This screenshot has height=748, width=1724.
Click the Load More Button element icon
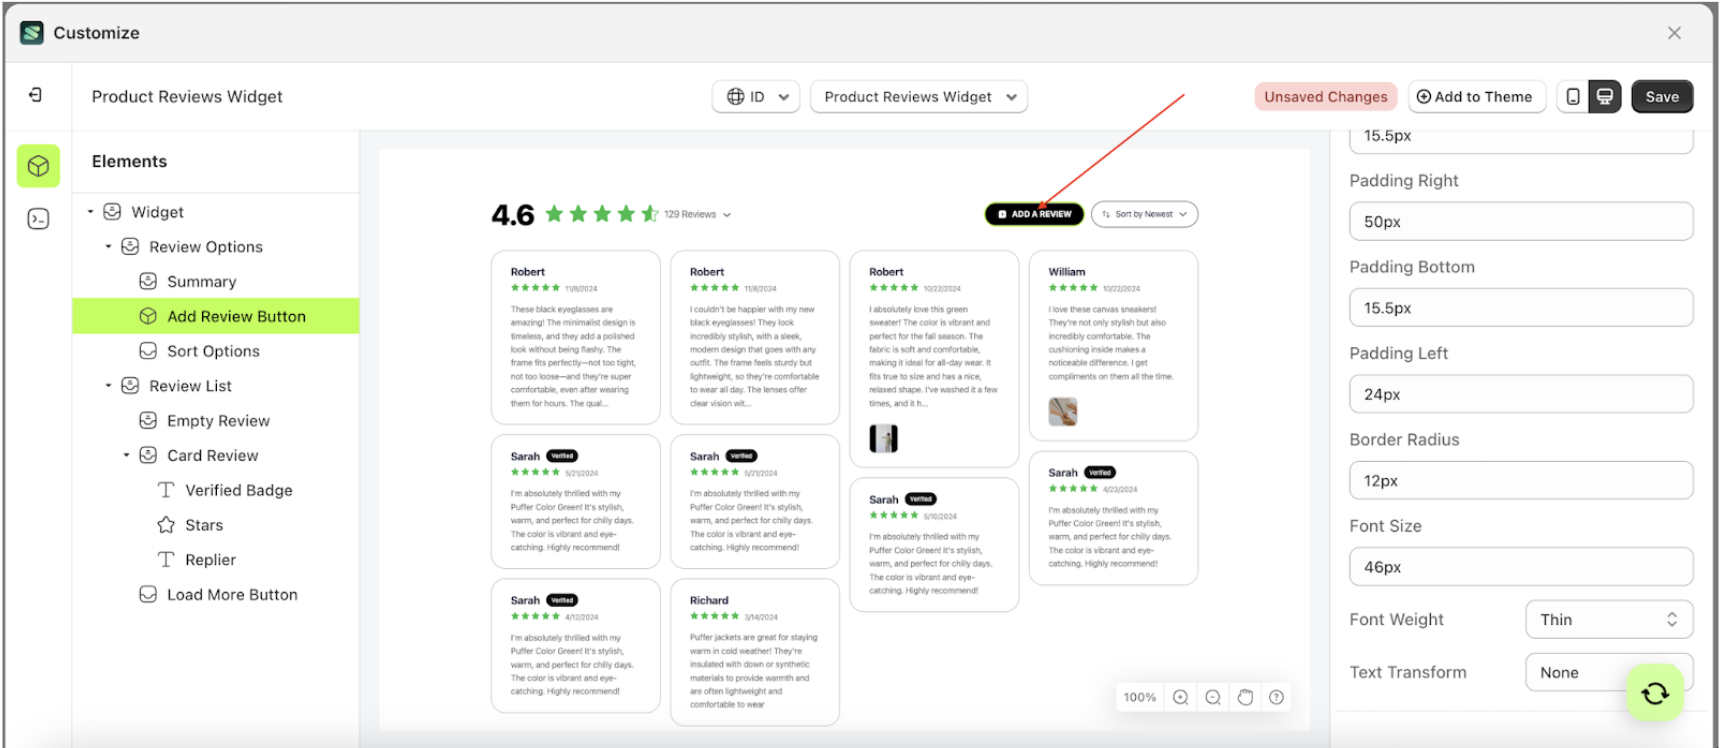click(148, 594)
